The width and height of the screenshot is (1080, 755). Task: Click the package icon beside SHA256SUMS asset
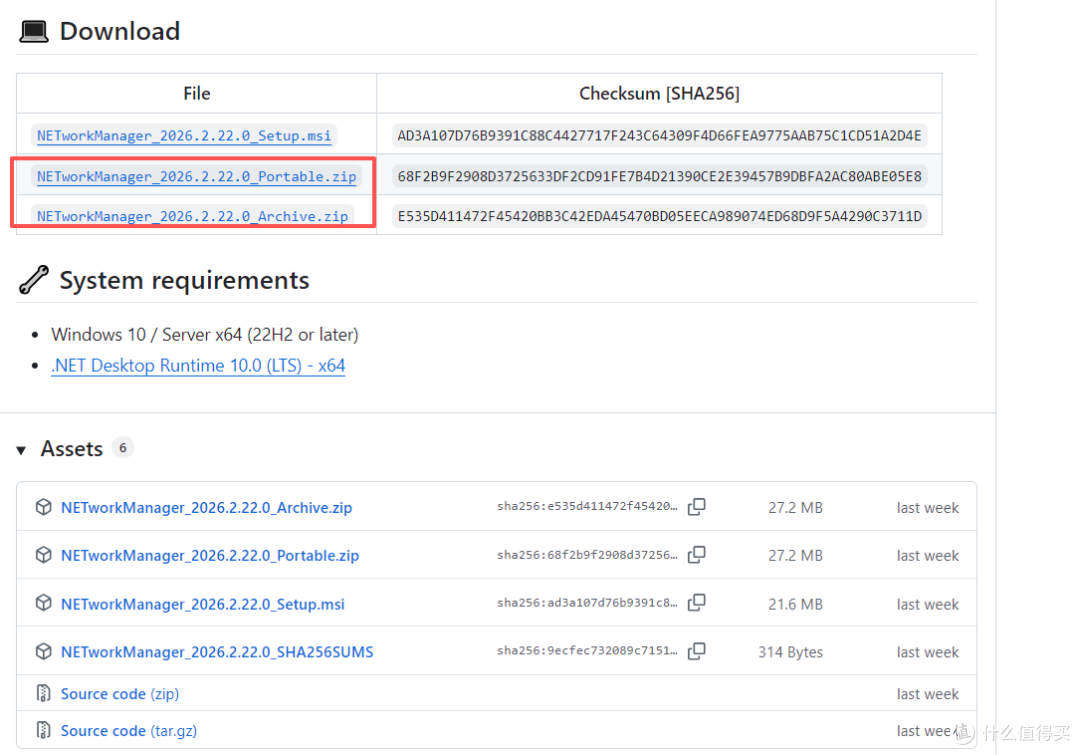43,651
